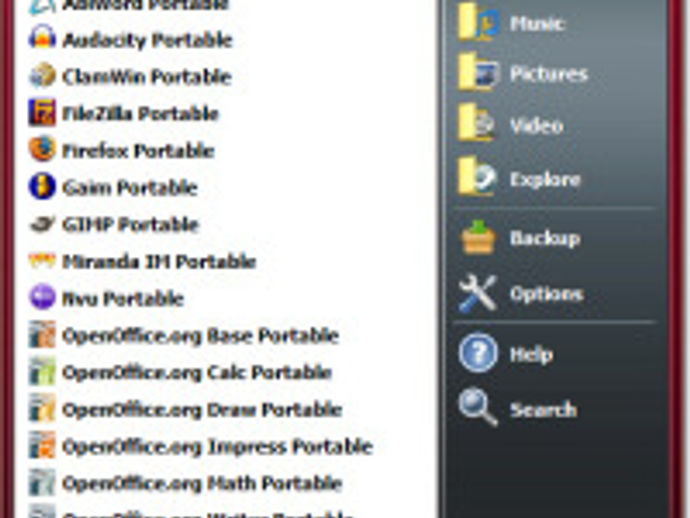Screen dimensions: 690x518
Task: Open OpenOffice.org Base Portable label
Action: [x=201, y=336]
